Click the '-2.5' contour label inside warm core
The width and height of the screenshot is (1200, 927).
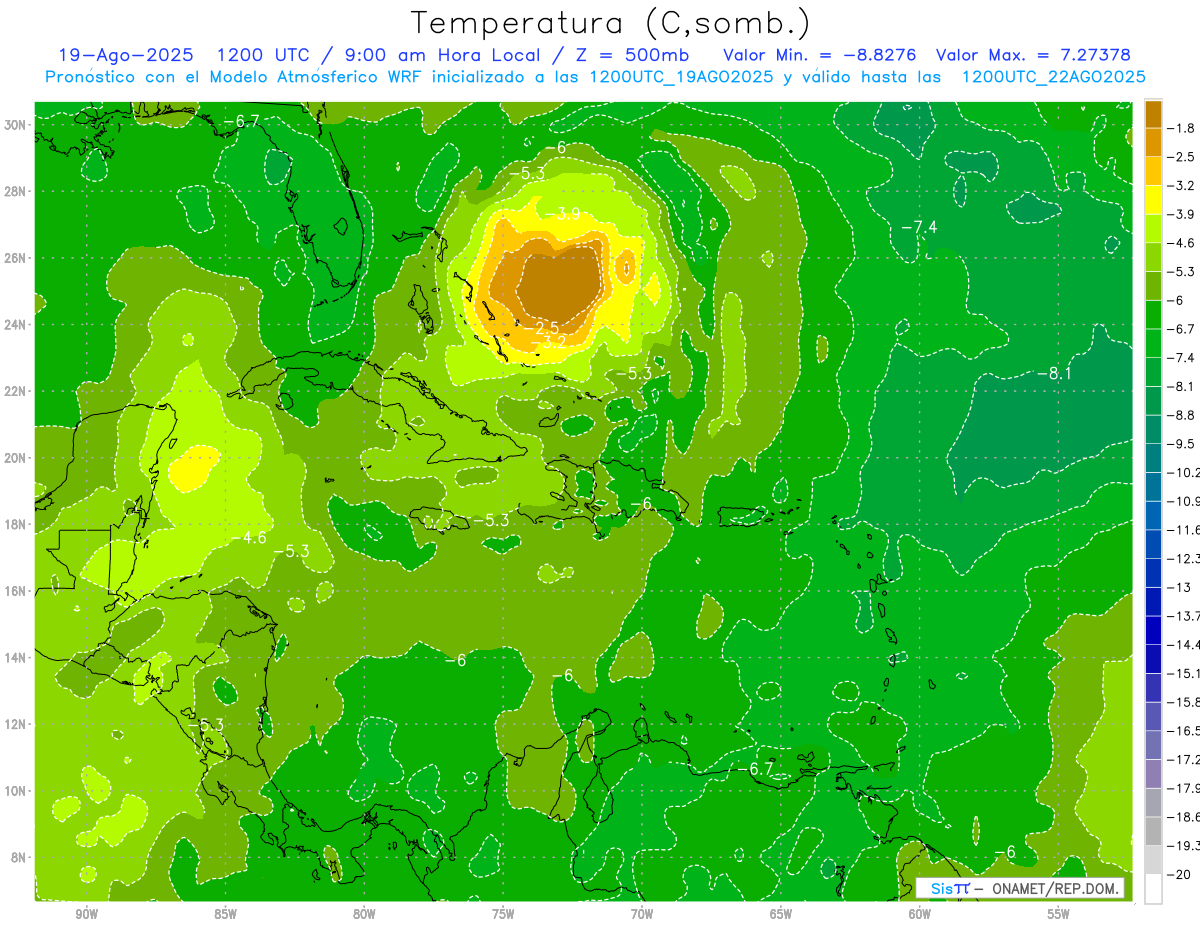coord(541,327)
